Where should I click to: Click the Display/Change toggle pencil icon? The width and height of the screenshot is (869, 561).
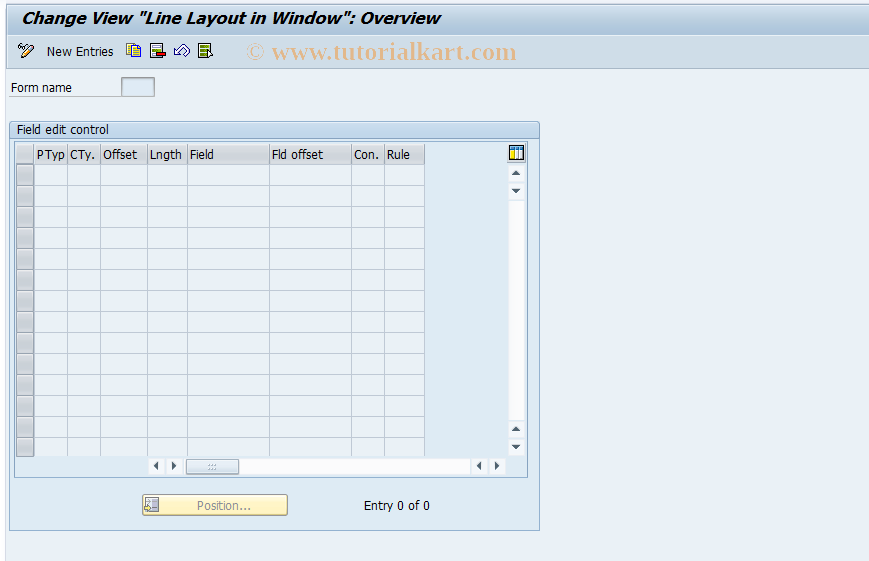click(25, 51)
